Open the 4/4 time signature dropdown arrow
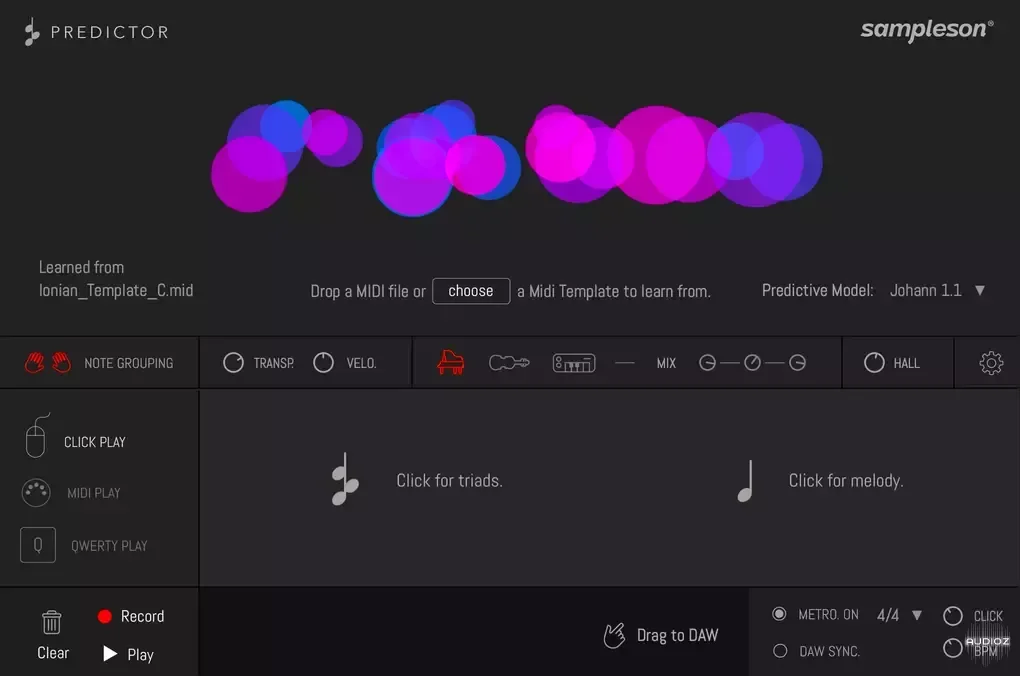Image resolution: width=1020 pixels, height=676 pixels. tap(917, 615)
